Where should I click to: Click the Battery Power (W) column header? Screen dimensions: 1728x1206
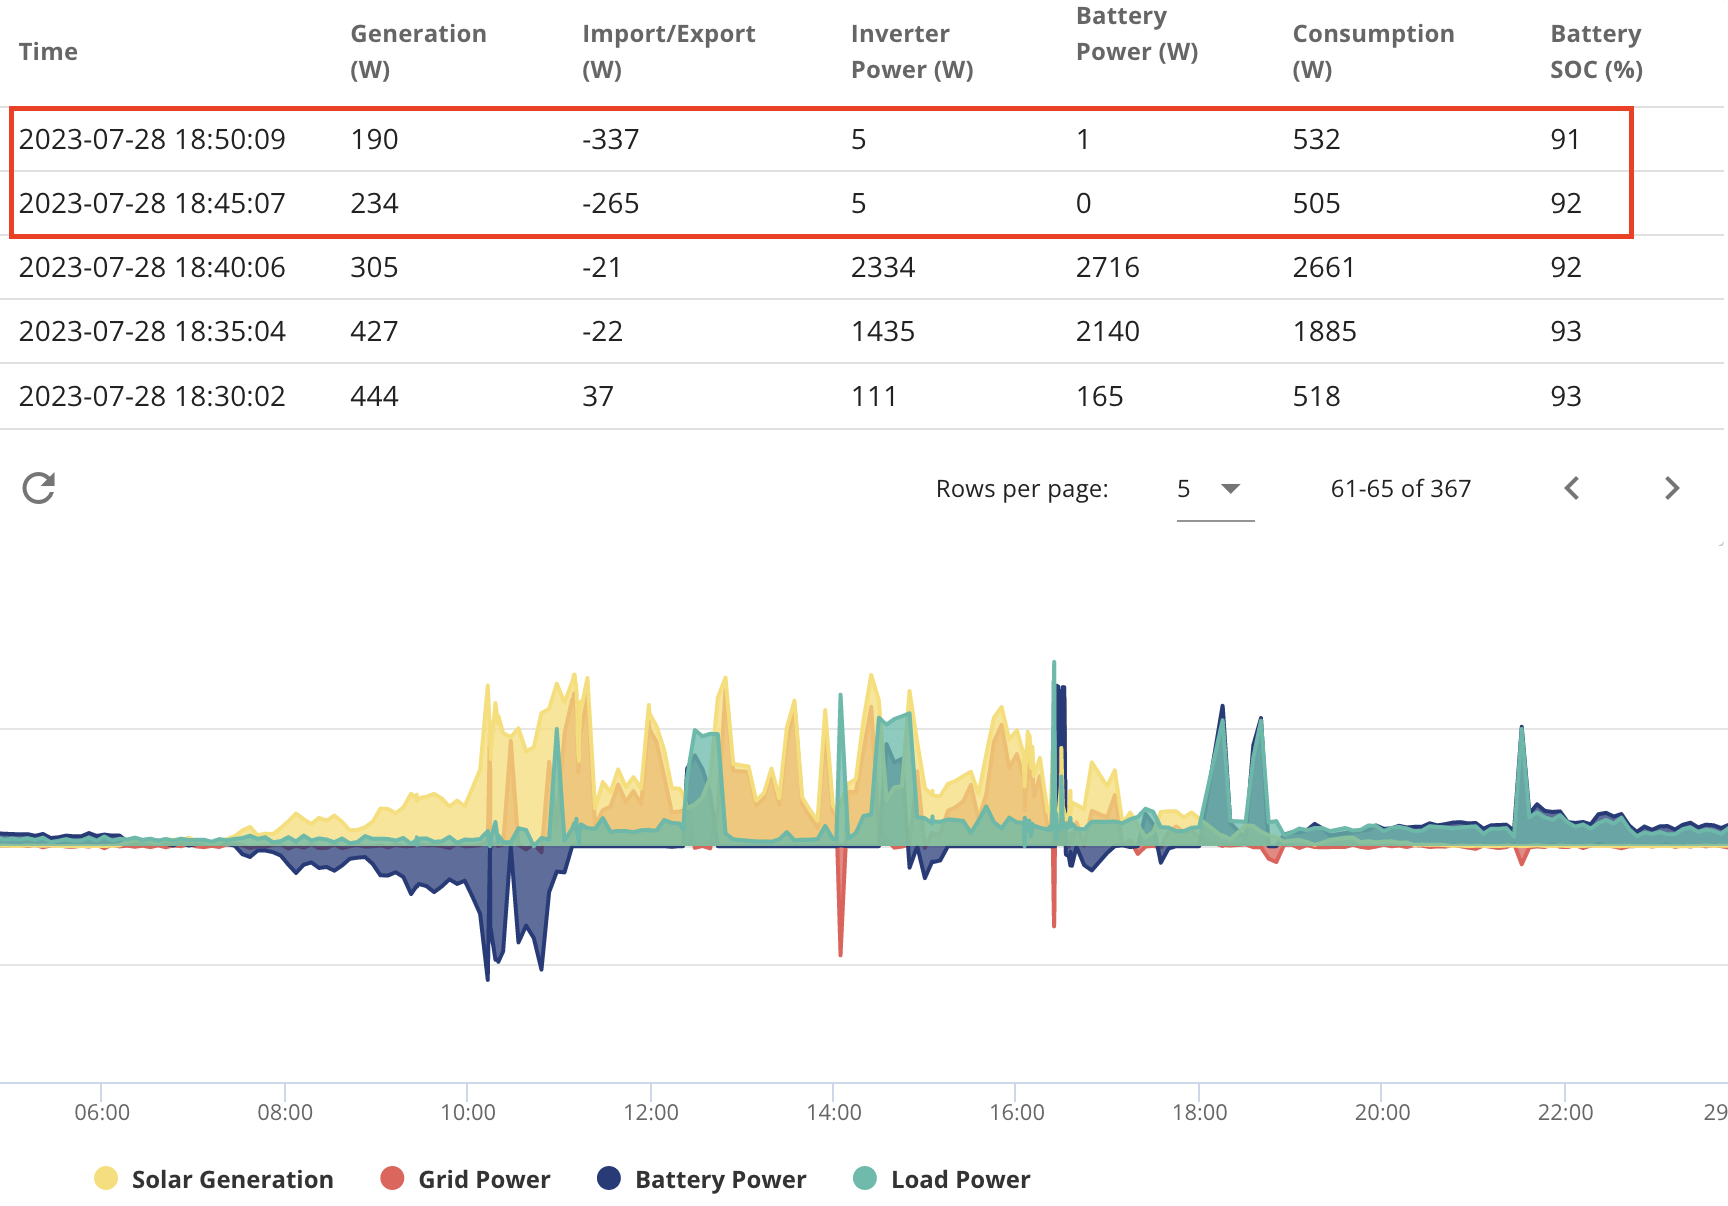click(x=1137, y=34)
